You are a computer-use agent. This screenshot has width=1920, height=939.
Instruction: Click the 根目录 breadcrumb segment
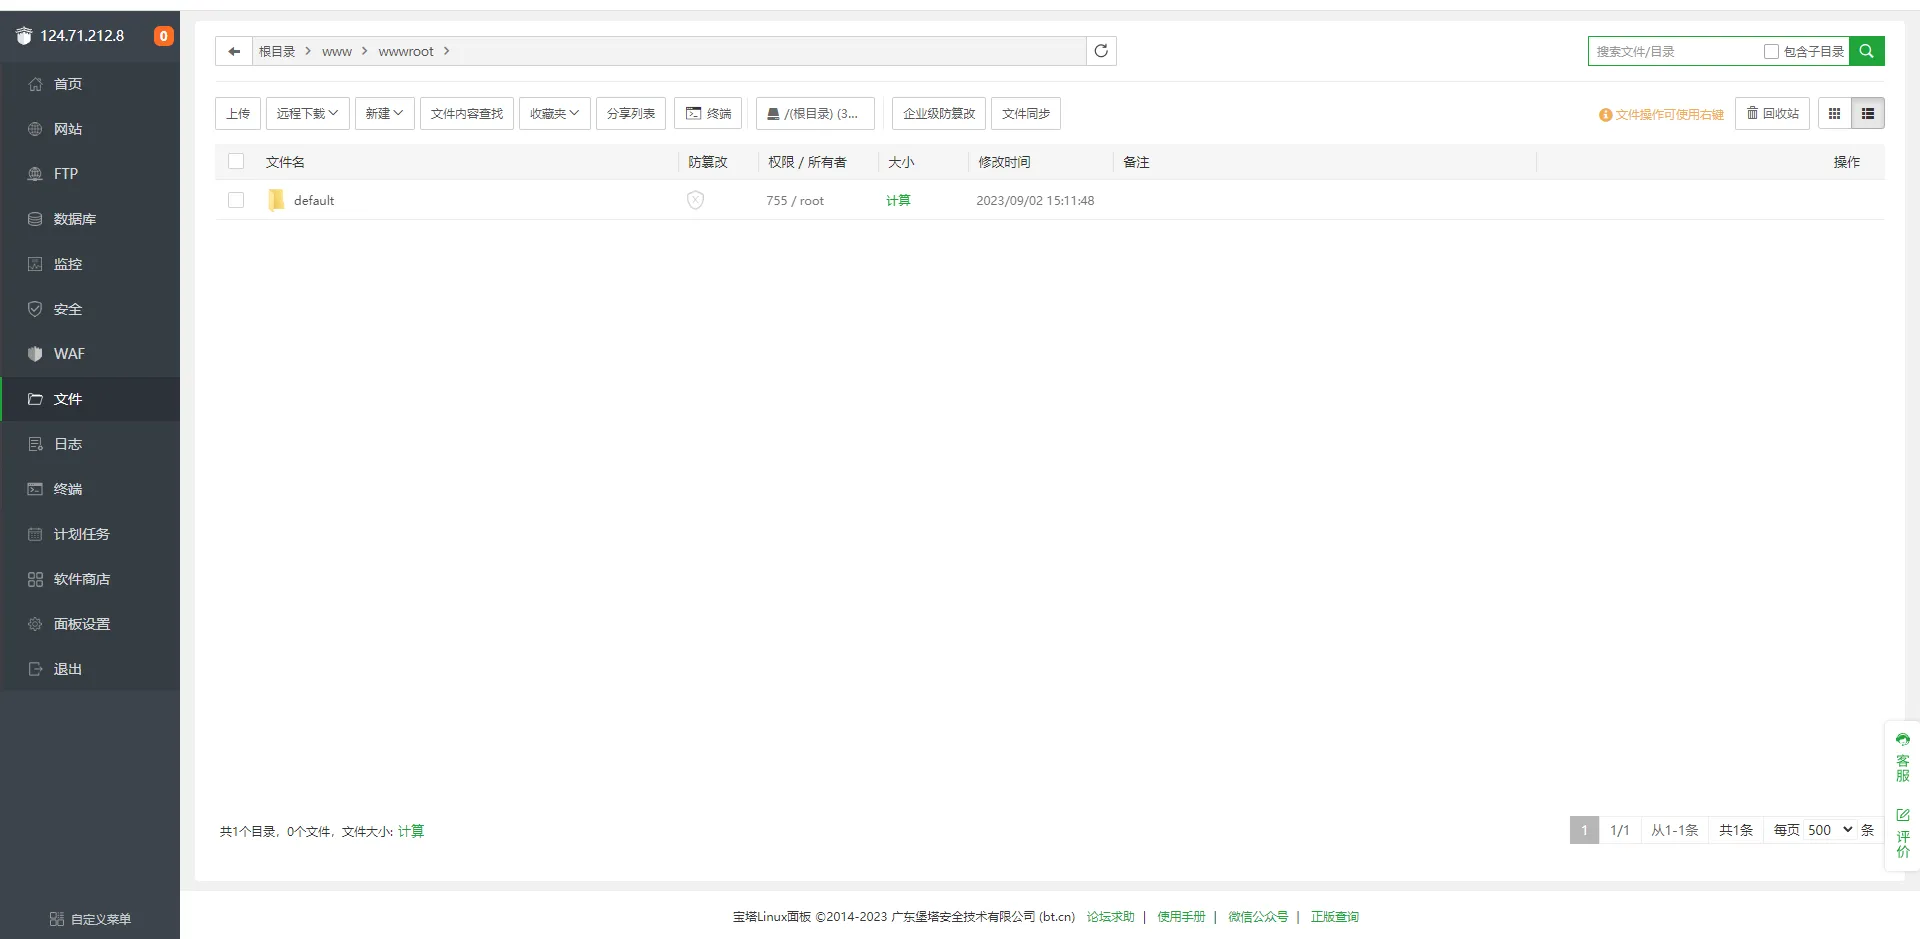point(277,51)
